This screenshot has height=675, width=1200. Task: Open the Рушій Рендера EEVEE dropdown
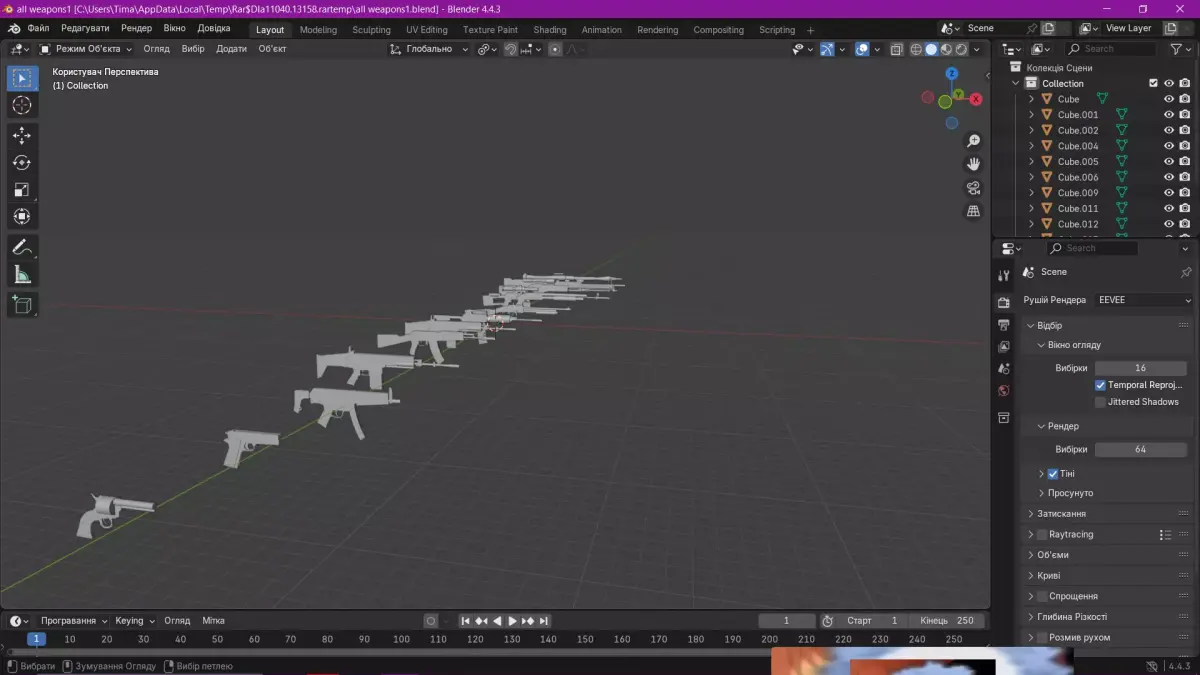(x=1144, y=300)
